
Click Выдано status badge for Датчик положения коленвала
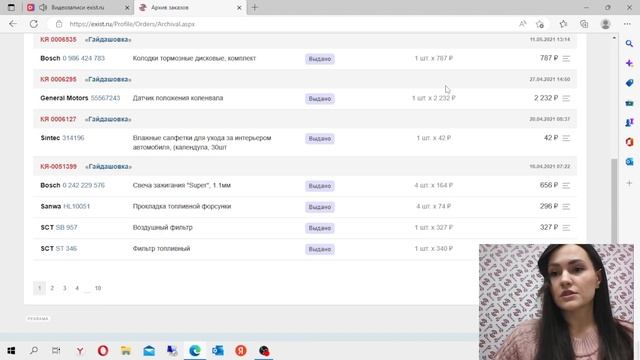(320, 99)
